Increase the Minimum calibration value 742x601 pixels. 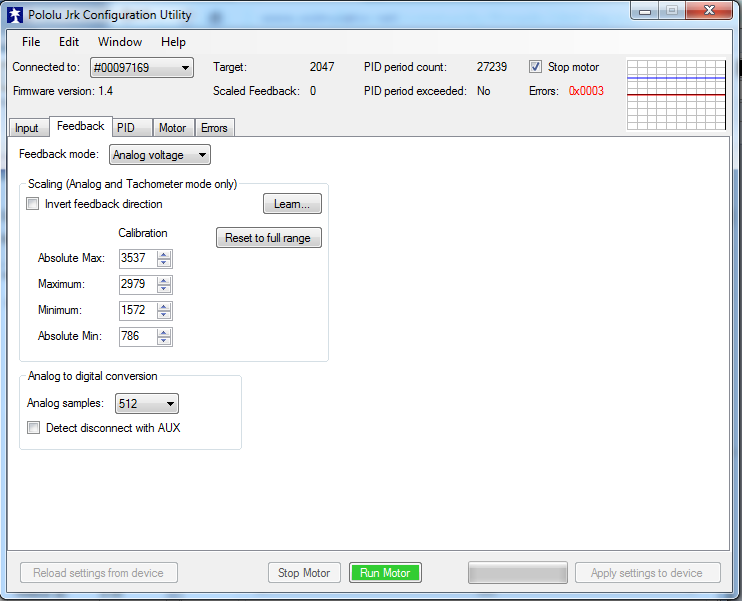164,307
